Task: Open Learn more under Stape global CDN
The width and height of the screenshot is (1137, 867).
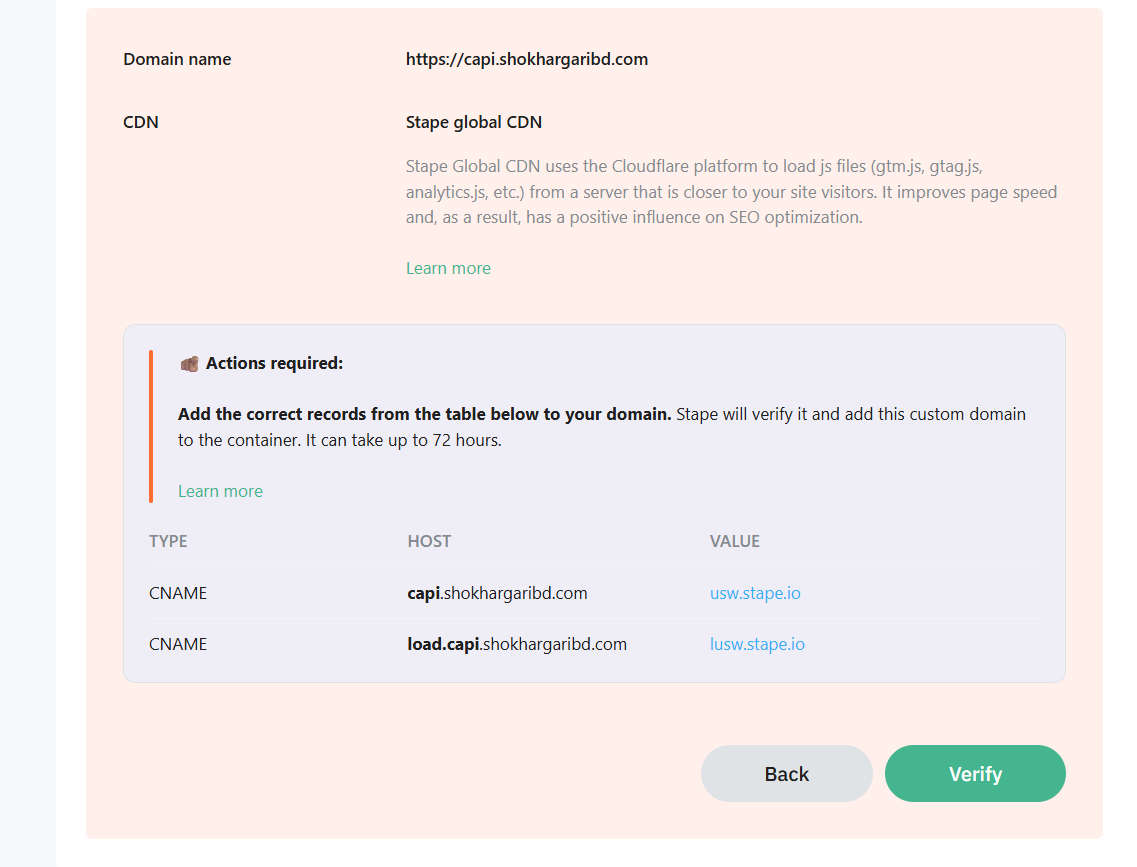Action: [448, 268]
